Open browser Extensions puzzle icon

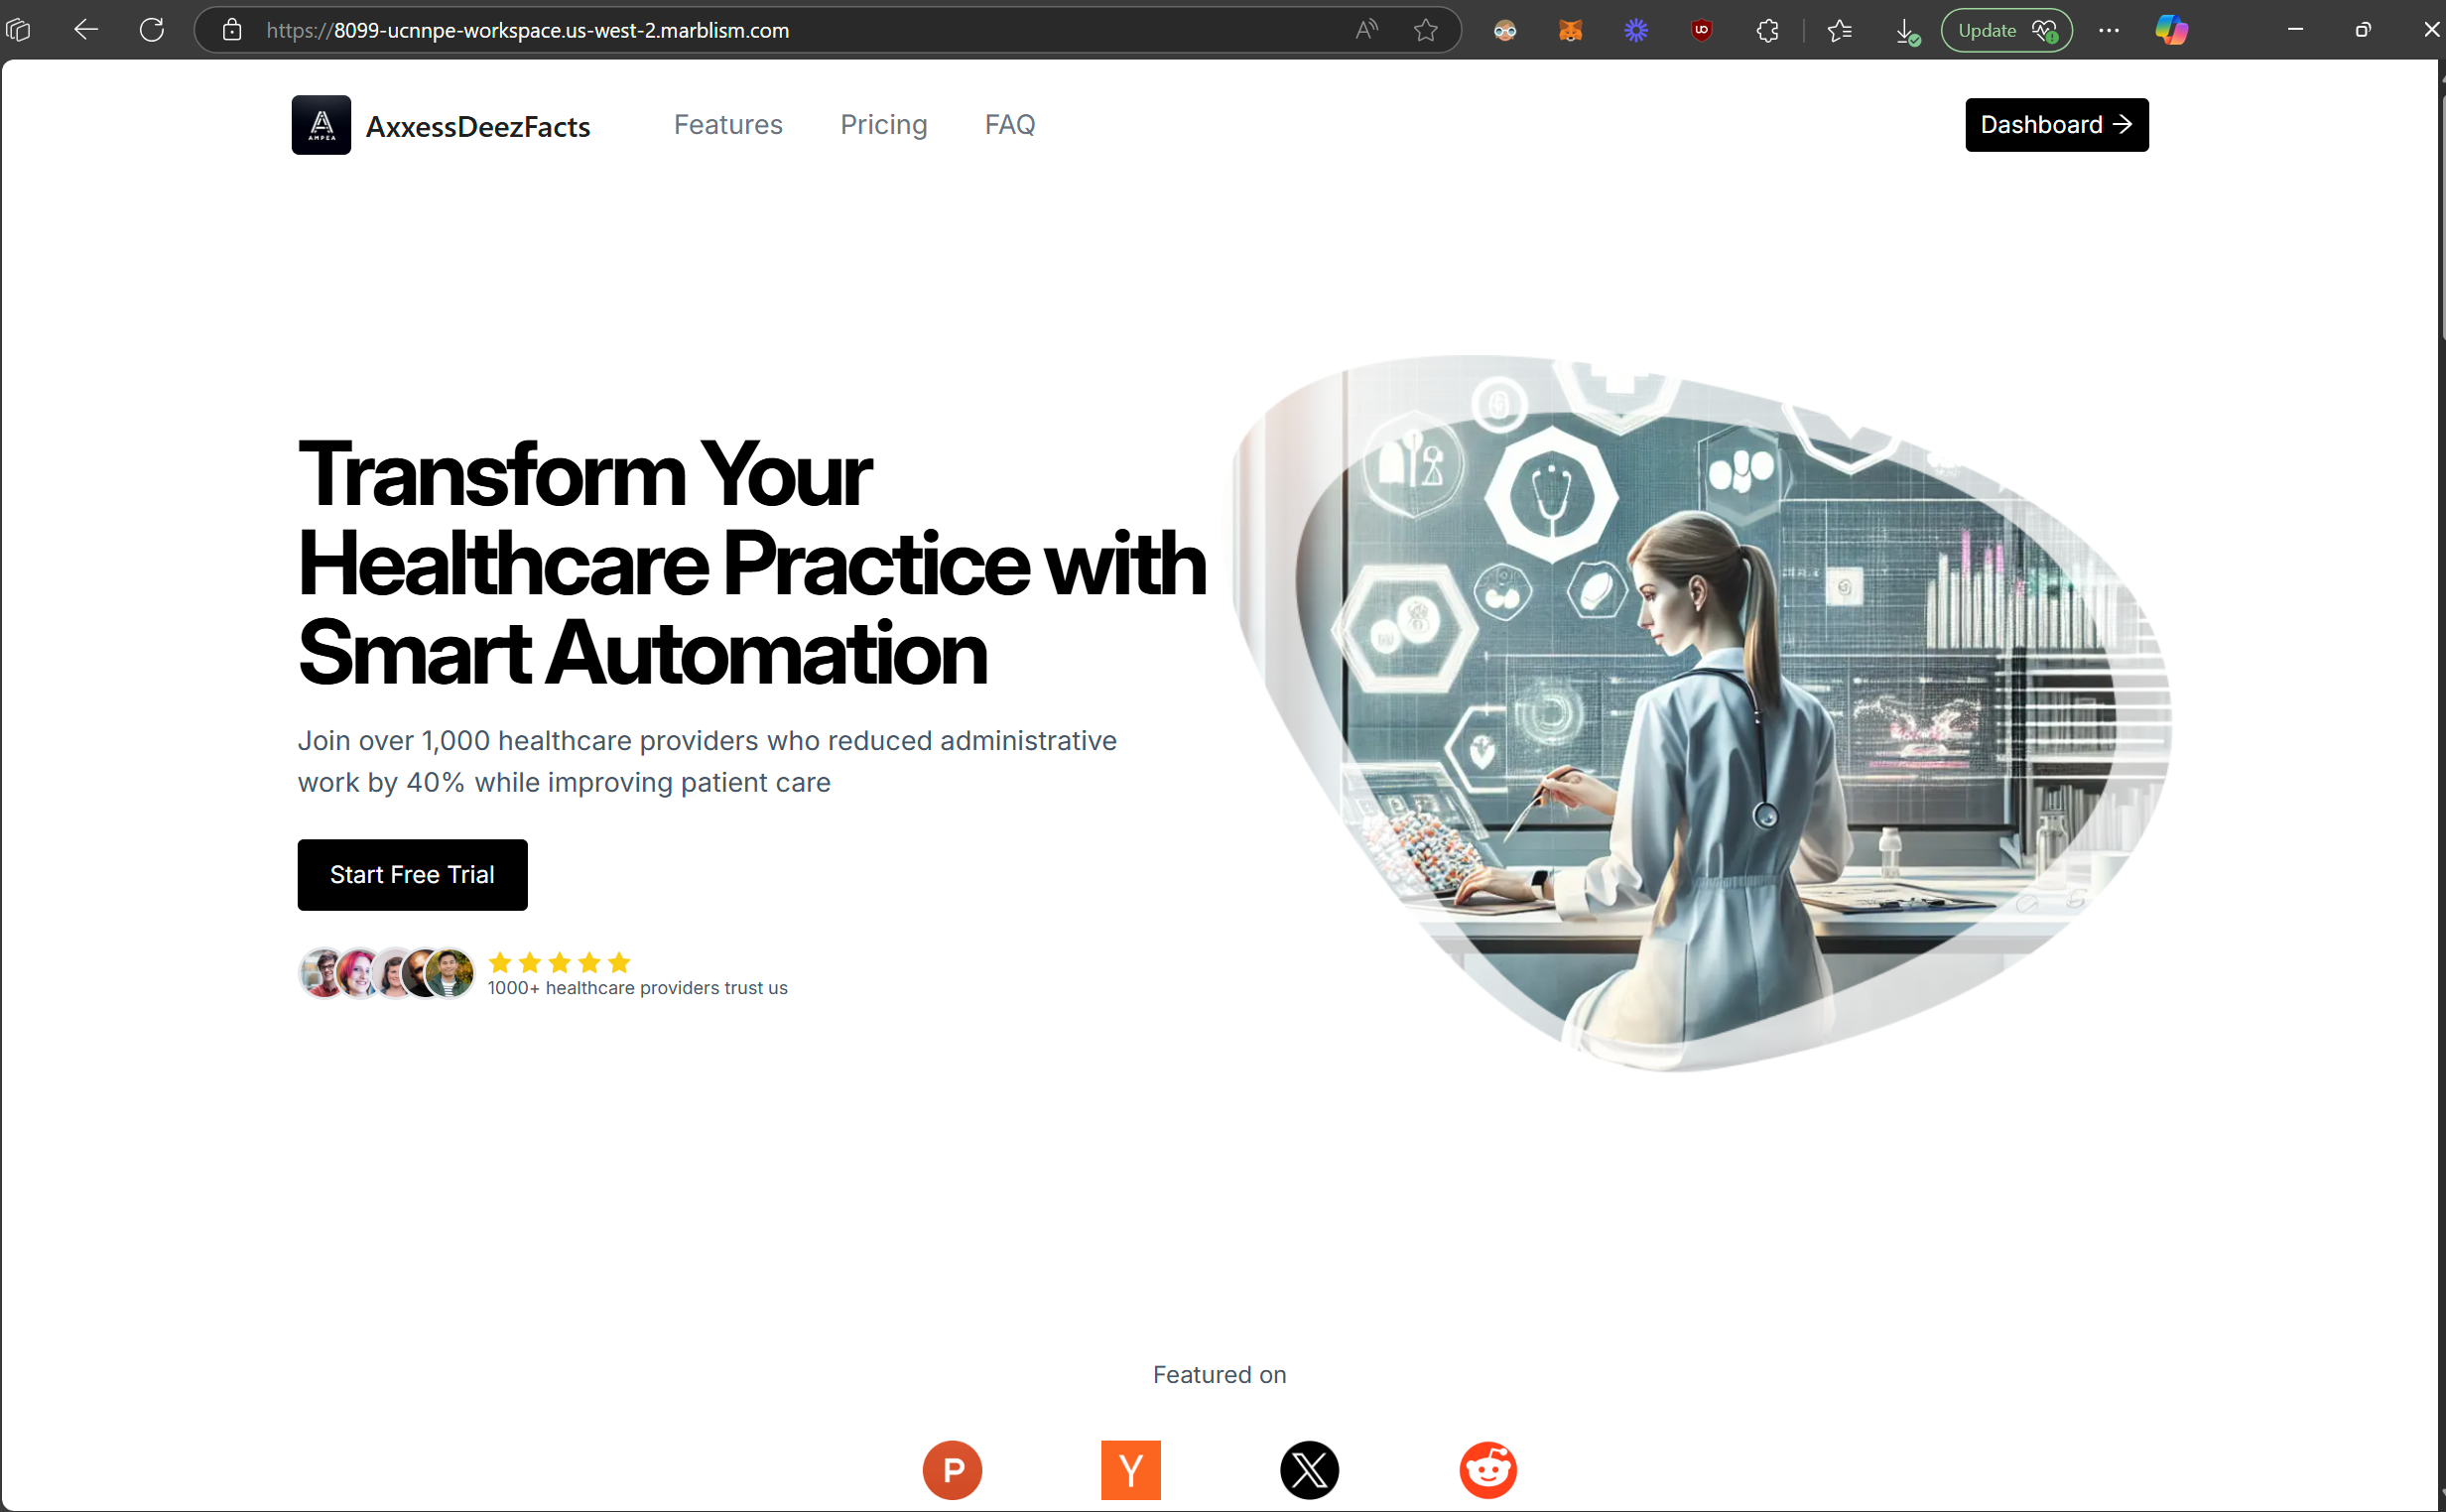pos(1767,30)
